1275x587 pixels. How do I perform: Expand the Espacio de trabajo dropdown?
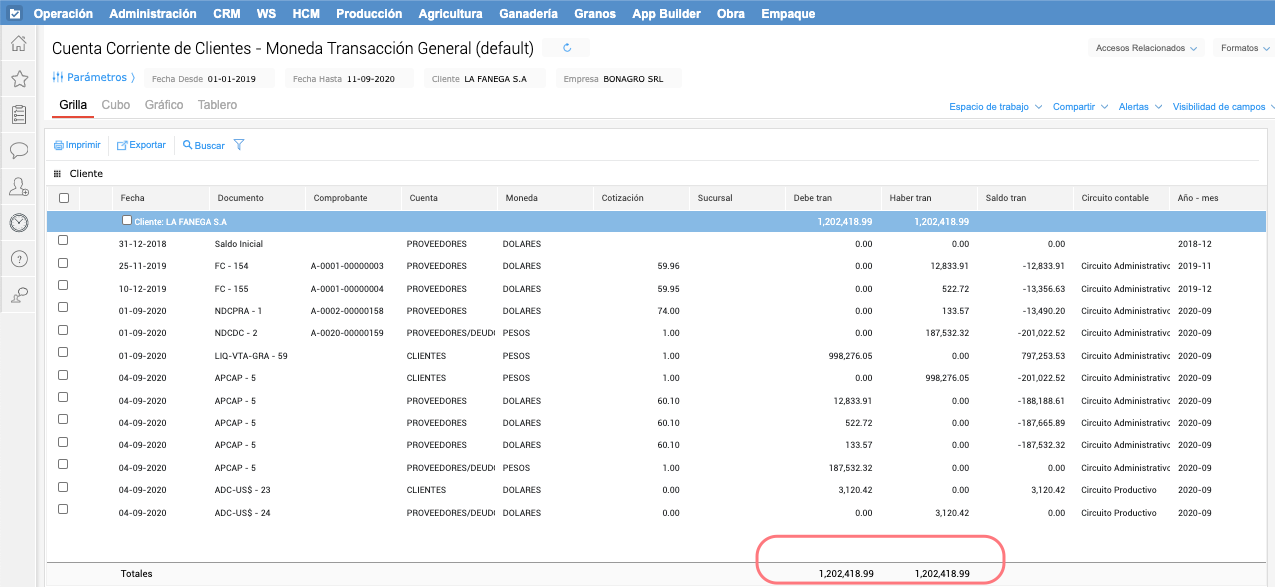click(995, 106)
